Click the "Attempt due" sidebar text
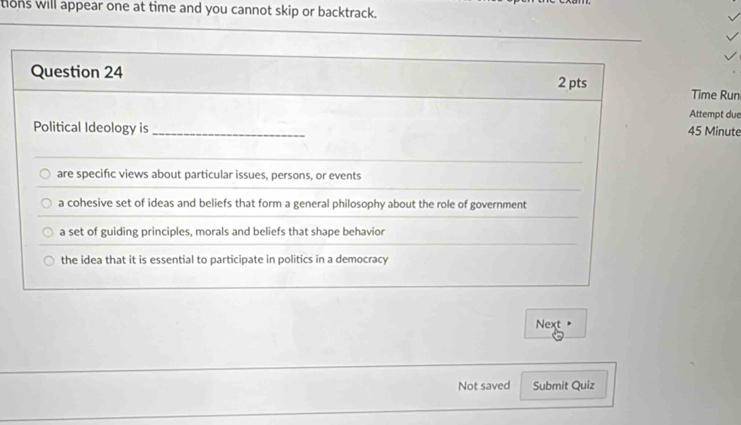Screen dimensions: 741x425 [x=714, y=114]
